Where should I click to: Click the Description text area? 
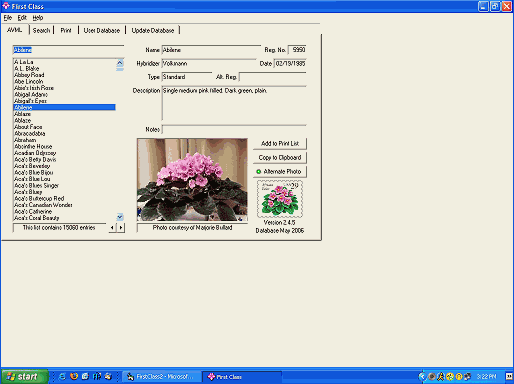click(x=234, y=103)
